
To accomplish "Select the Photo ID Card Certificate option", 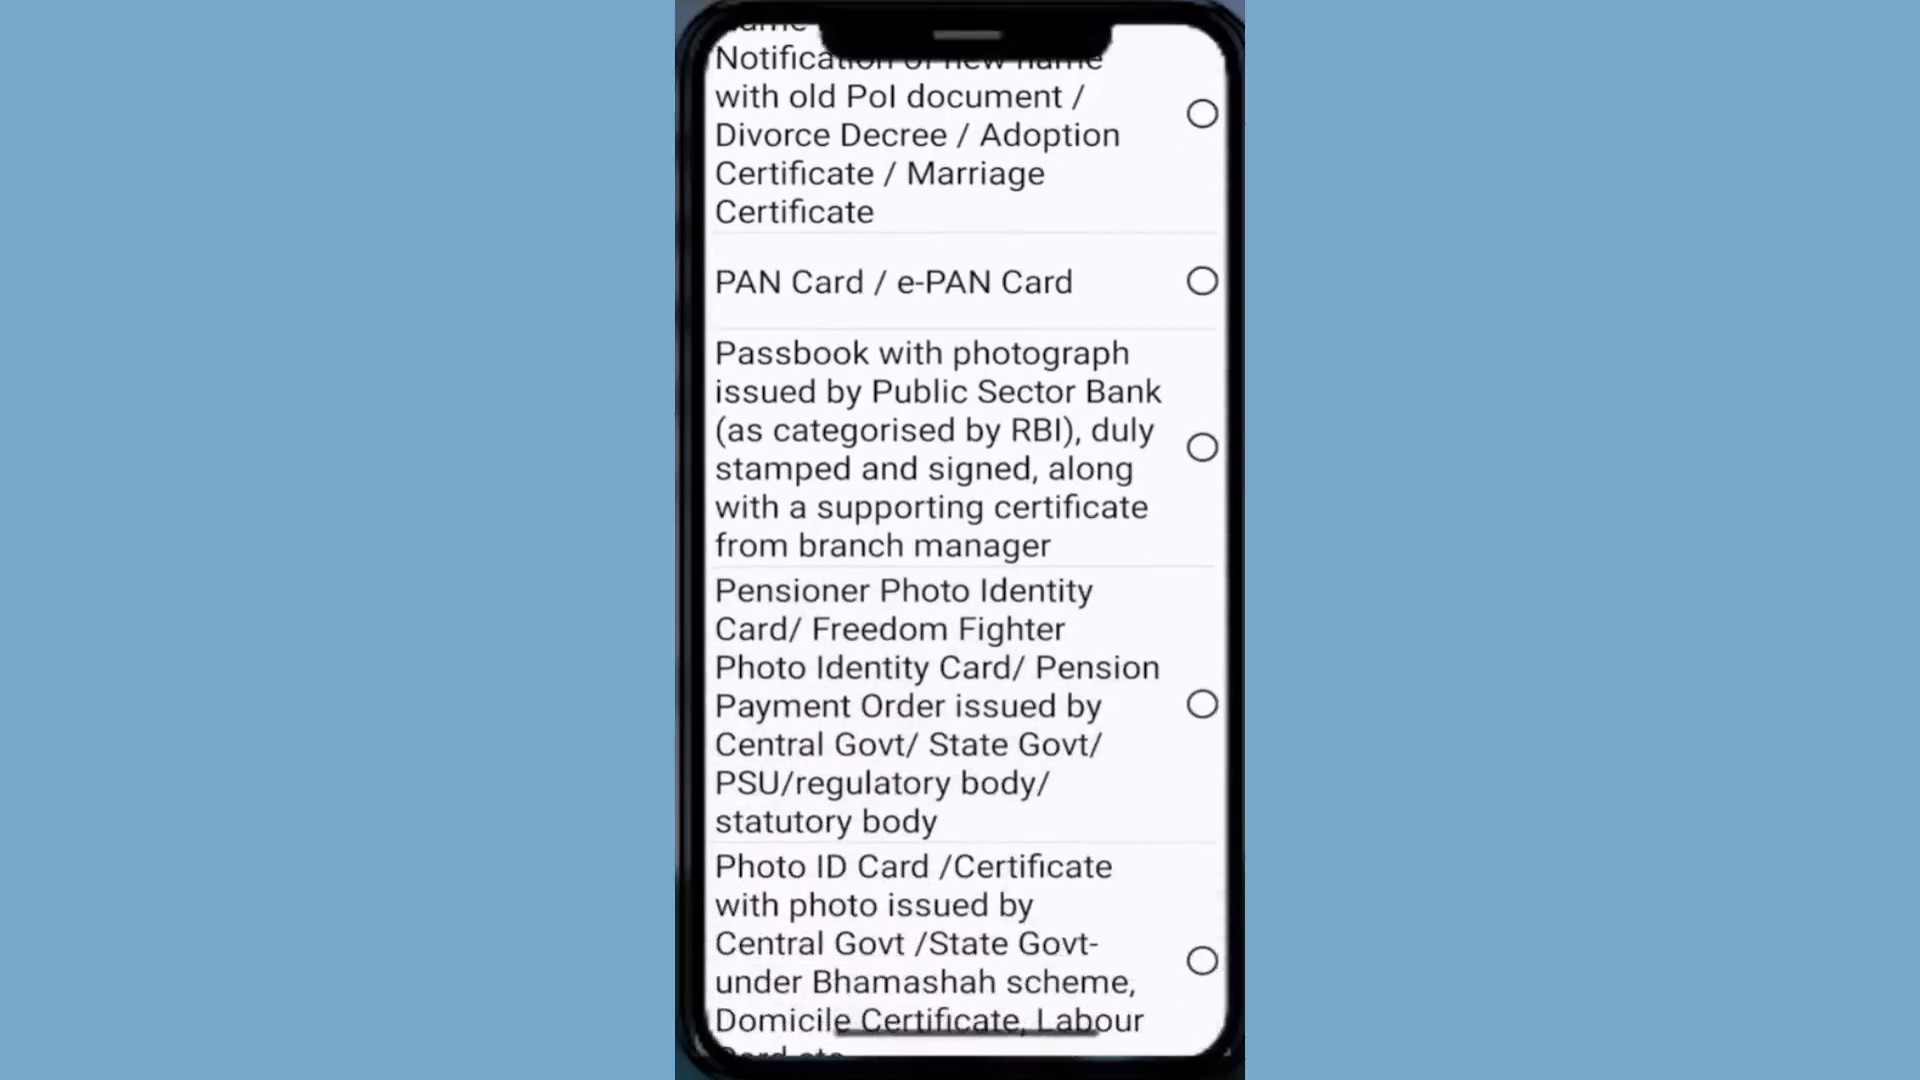I will pos(1200,961).
